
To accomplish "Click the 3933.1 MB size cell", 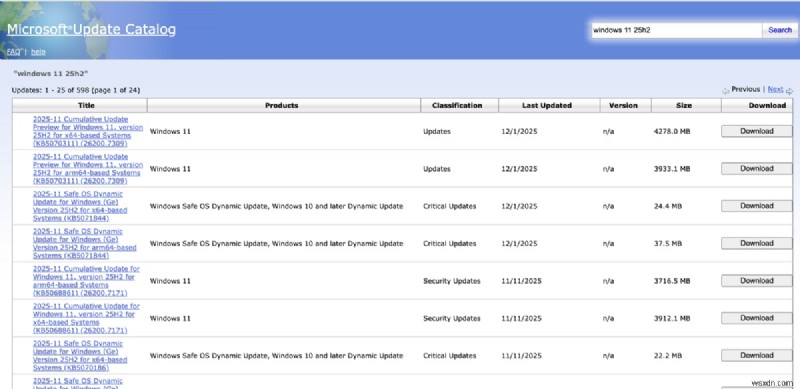I will click(672, 168).
